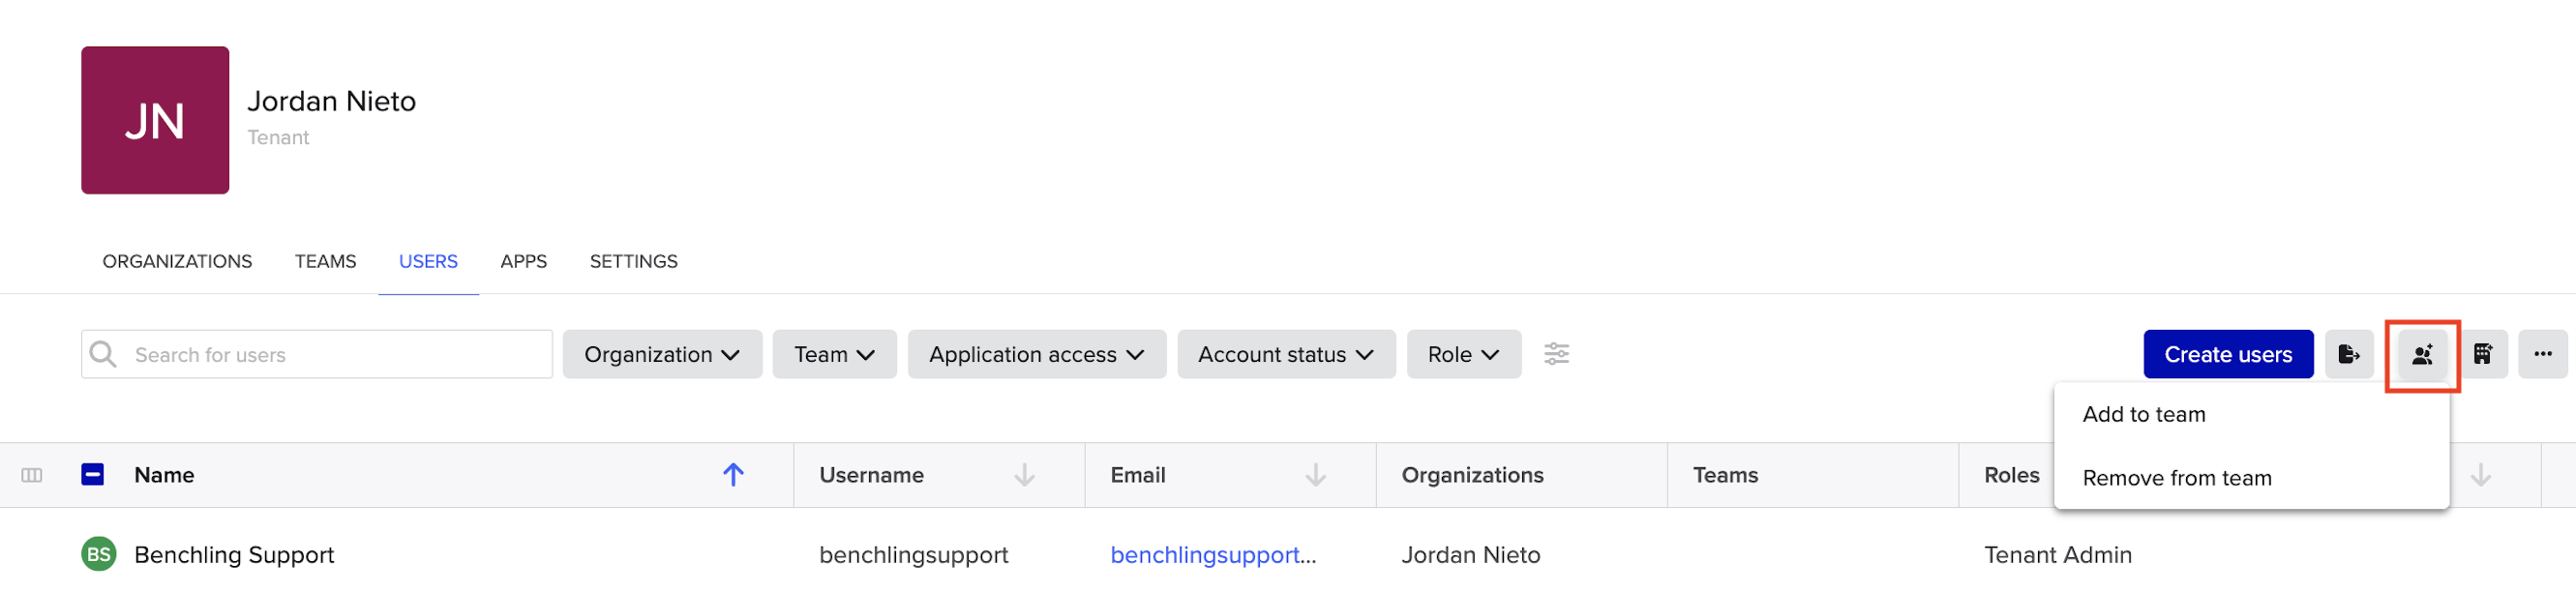The image size is (2576, 594).
Task: Click the Email column header label
Action: point(1138,475)
